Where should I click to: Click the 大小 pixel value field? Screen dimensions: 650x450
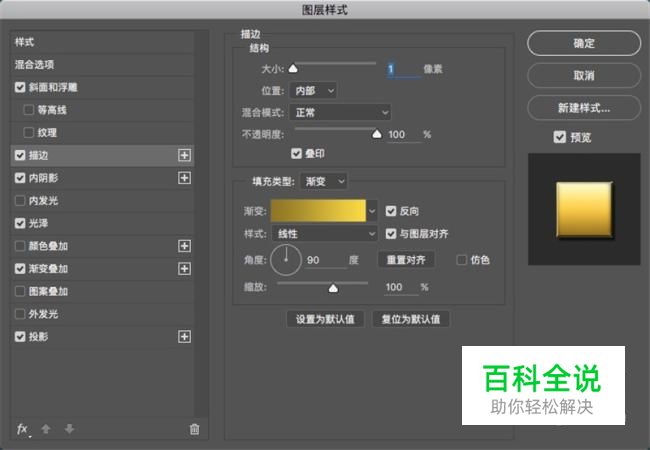404,69
